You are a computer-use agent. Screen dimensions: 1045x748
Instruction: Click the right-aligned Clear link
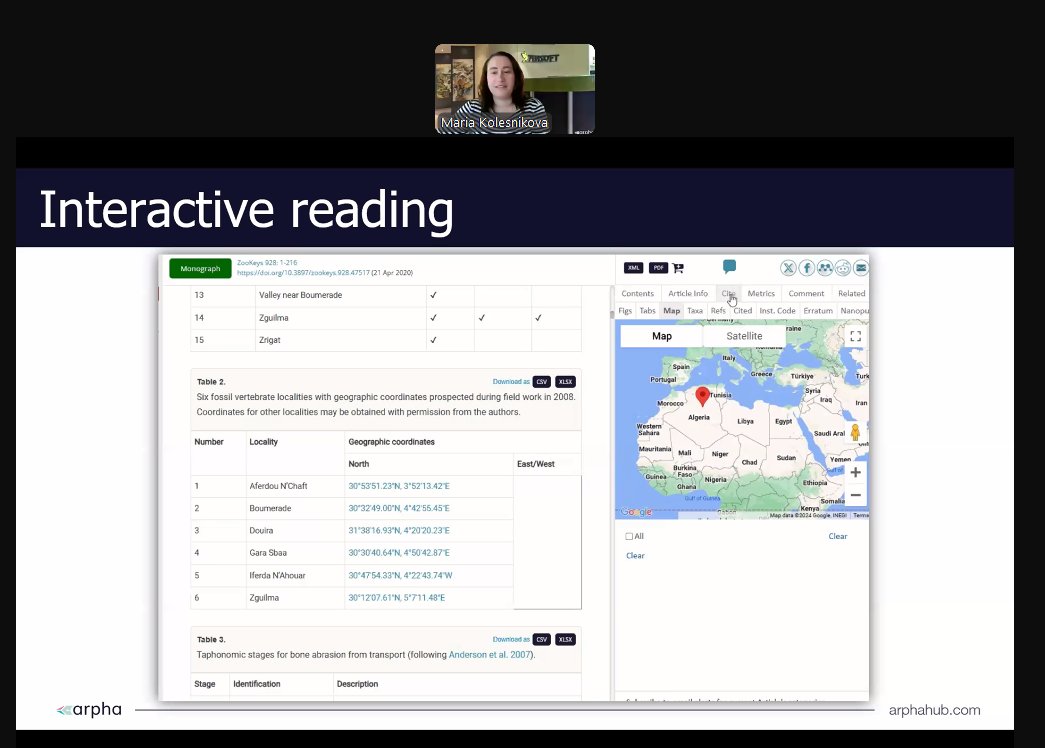tap(838, 536)
